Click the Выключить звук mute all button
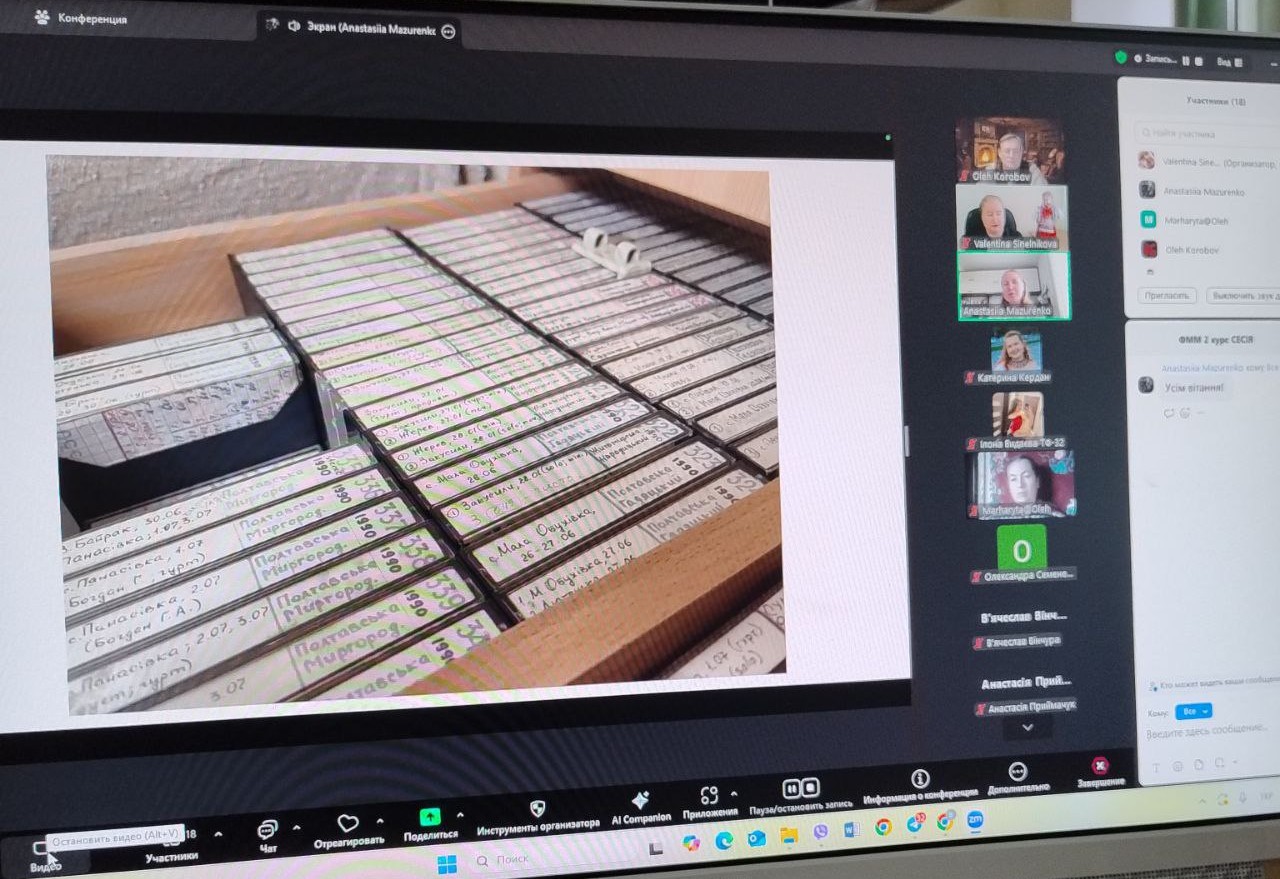This screenshot has width=1280, height=879. pos(1242,295)
